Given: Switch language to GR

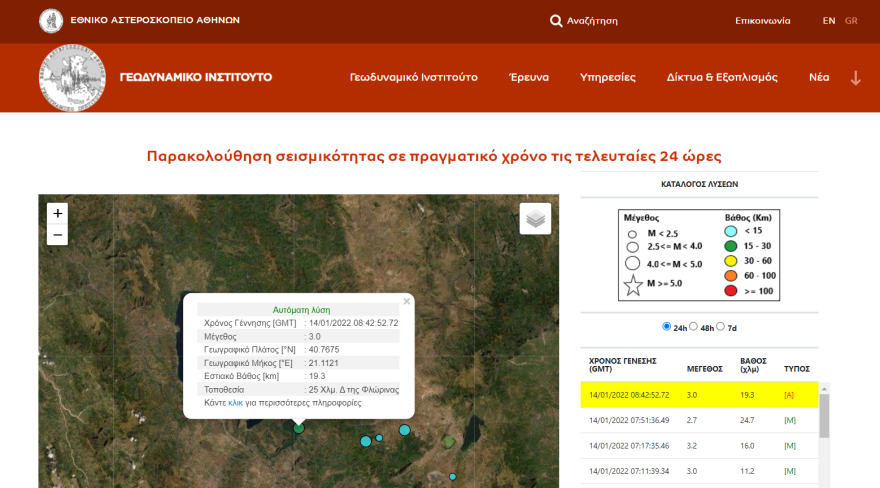Looking at the screenshot, I should pos(851,21).
